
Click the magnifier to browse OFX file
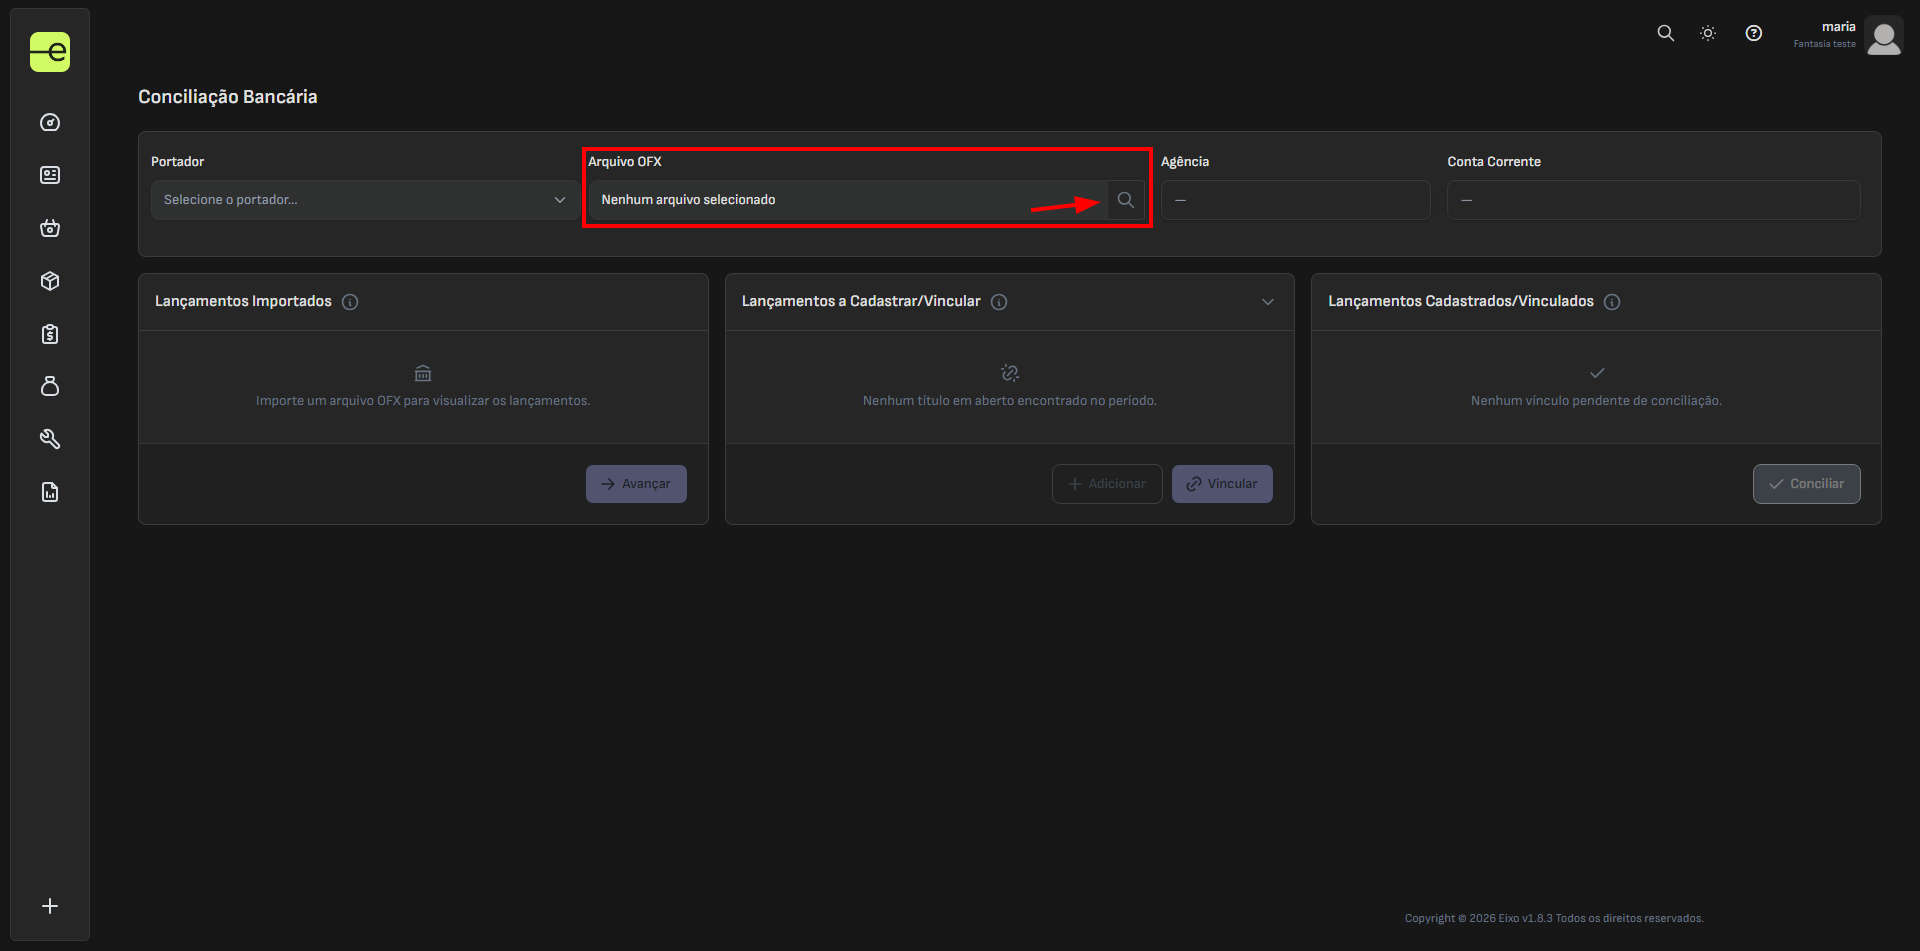1126,200
